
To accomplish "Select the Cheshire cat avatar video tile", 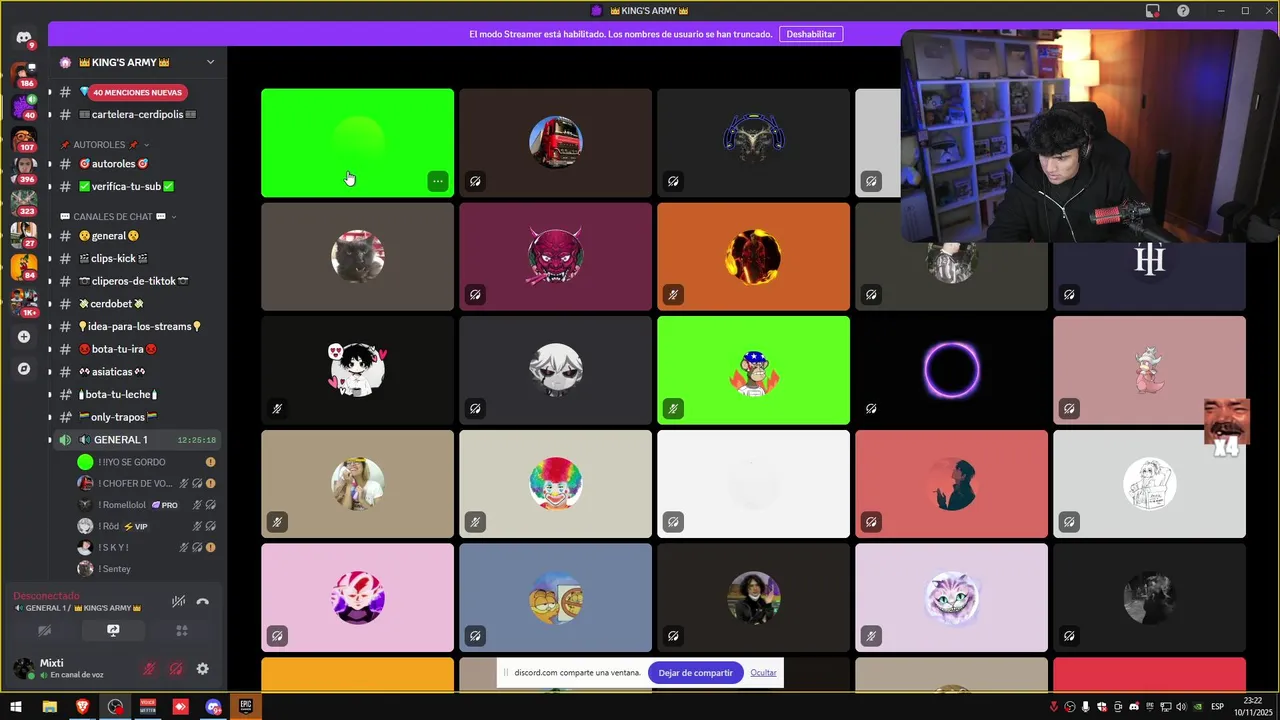I will tap(951, 597).
